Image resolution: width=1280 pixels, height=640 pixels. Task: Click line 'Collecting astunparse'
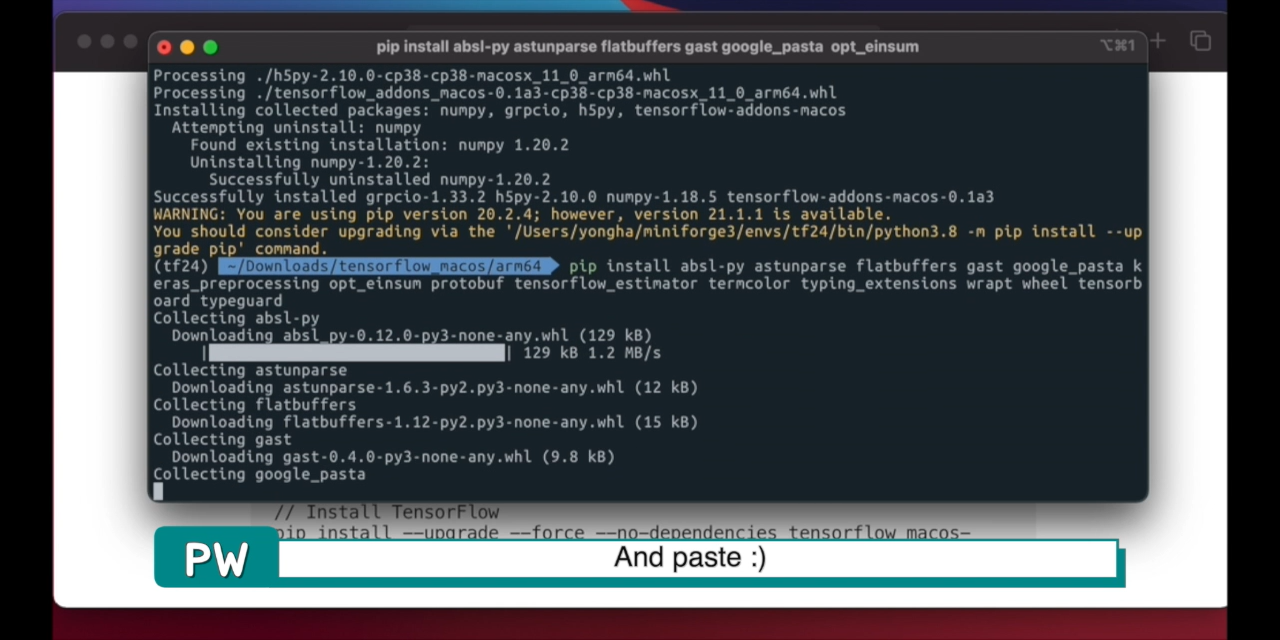250,370
